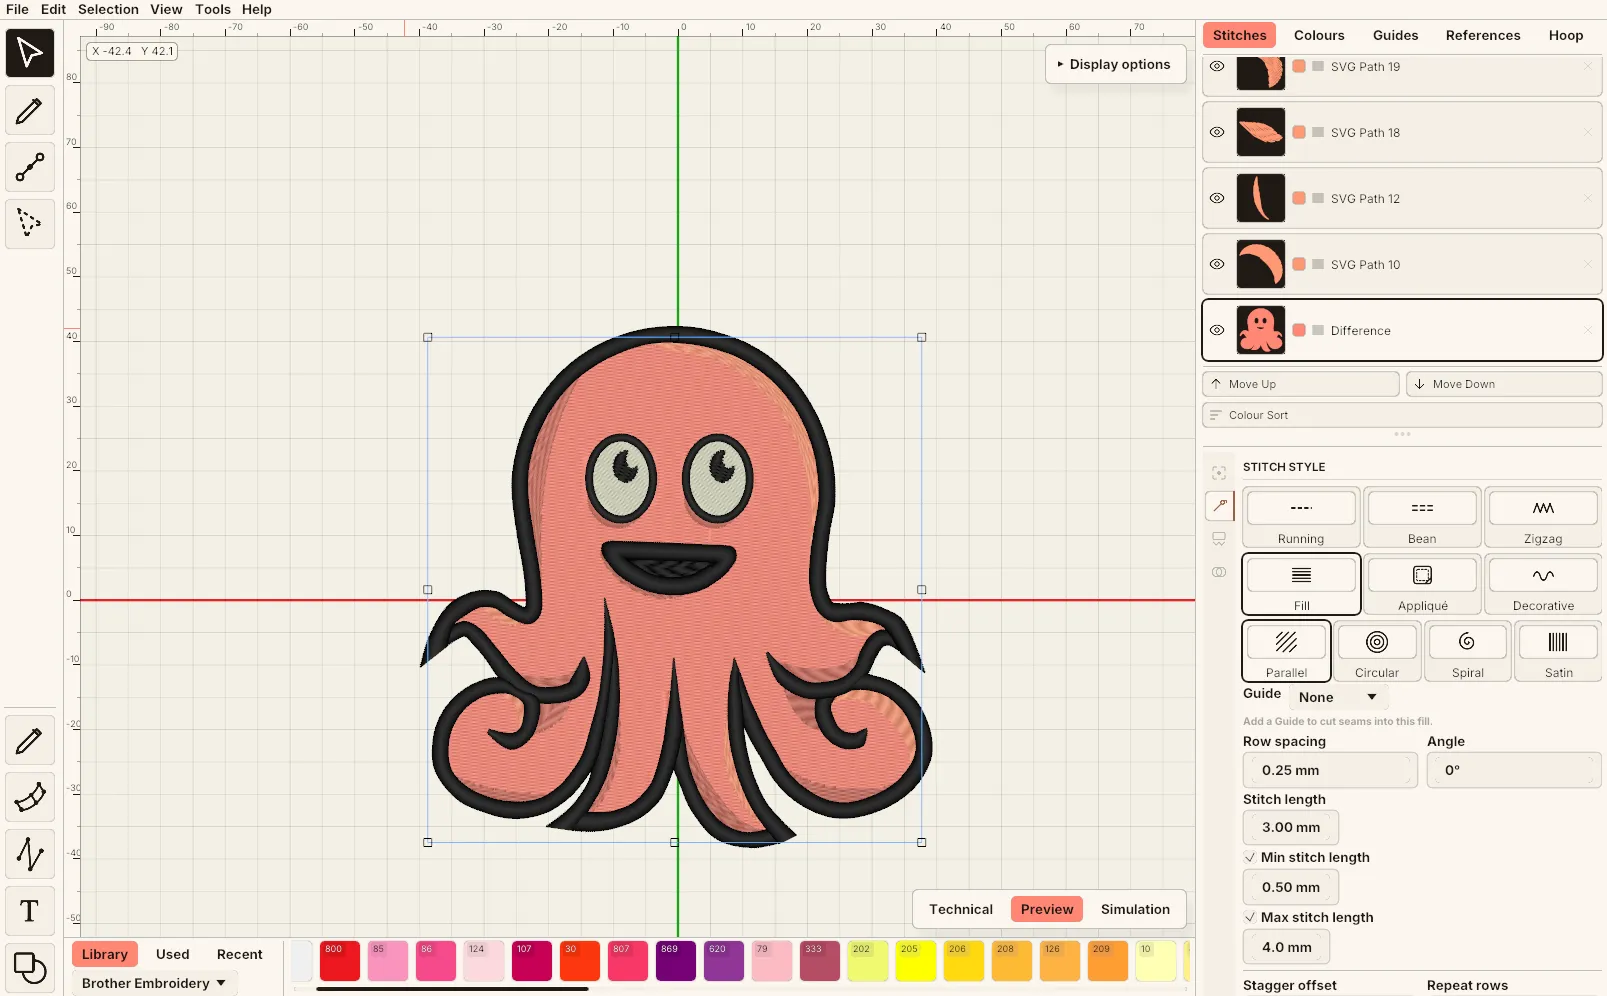Open the Tools menu
Image resolution: width=1607 pixels, height=996 pixels.
pos(213,9)
